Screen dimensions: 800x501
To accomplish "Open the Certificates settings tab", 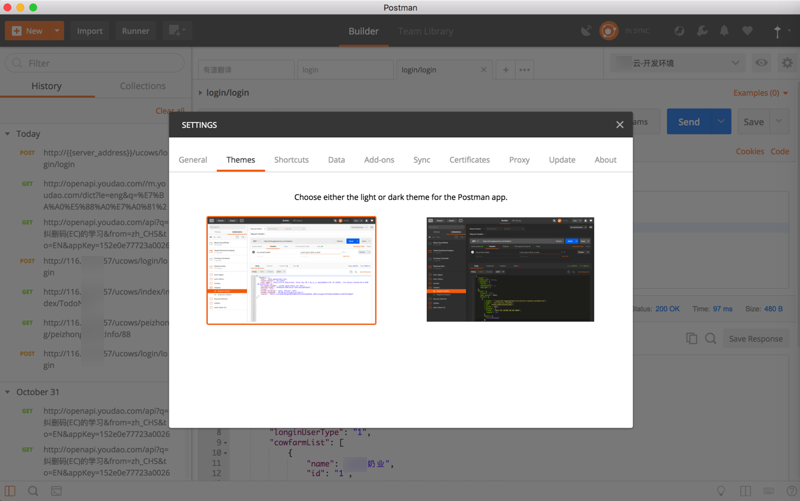I will [x=469, y=160].
